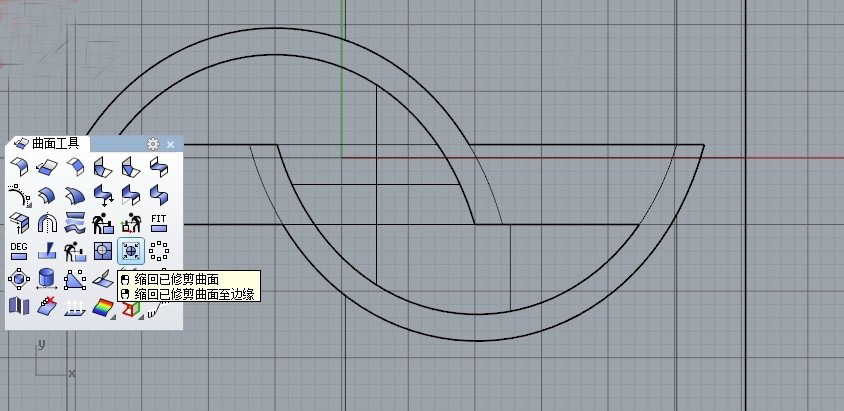Click the DEG change degree icon
Screen dimensions: 844x411
click(19, 250)
